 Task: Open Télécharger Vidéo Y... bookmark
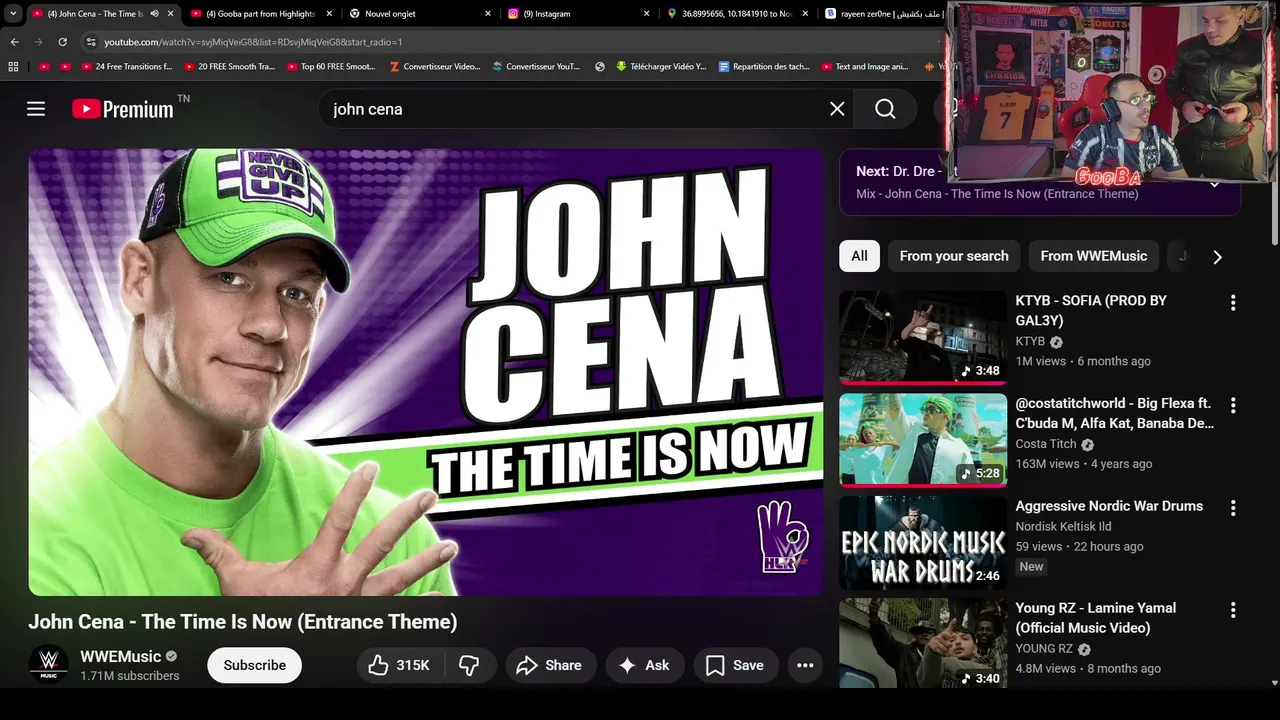click(661, 67)
